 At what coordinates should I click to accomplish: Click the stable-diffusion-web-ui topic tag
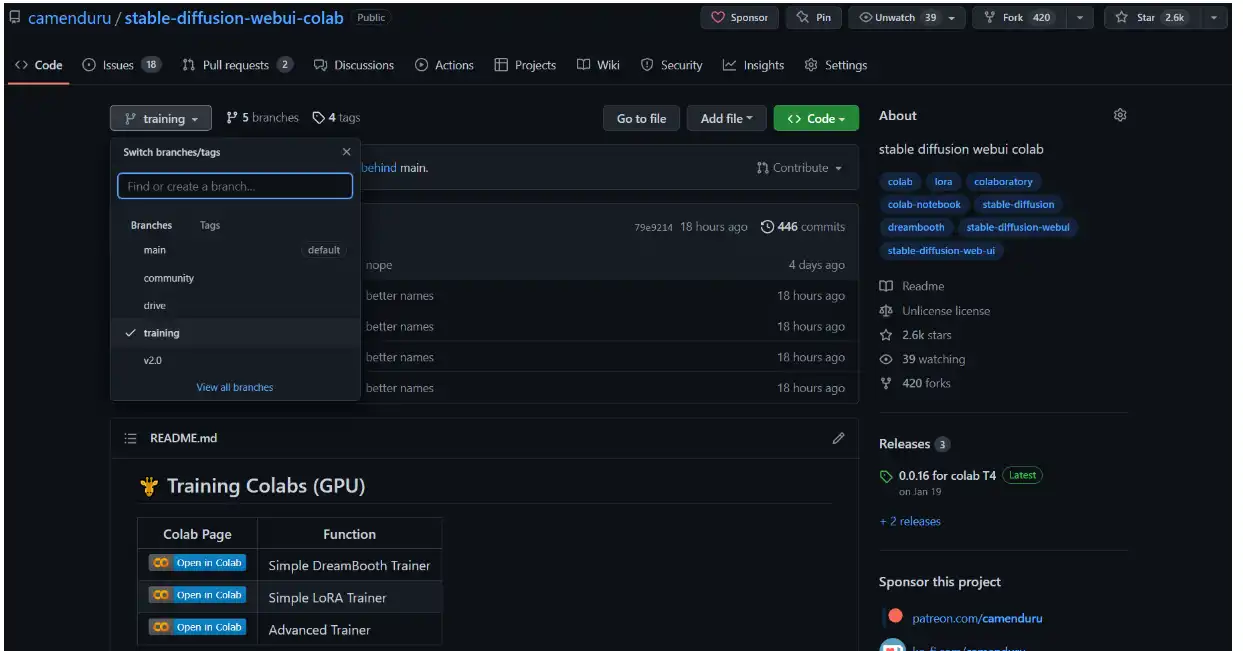[x=941, y=251]
